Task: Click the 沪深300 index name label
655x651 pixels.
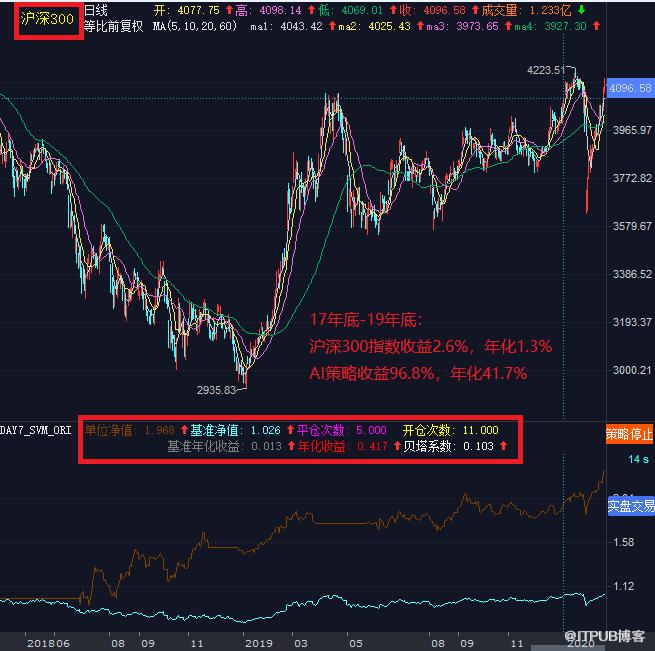Action: click(47, 19)
